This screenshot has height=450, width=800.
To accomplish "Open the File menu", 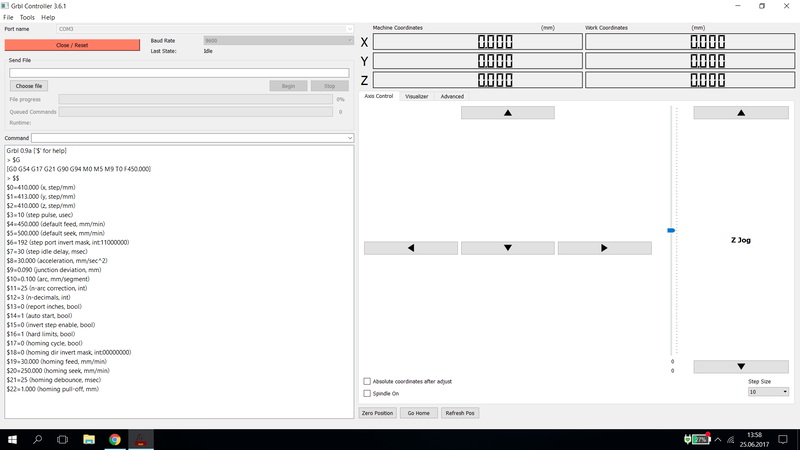I will coord(8,17).
